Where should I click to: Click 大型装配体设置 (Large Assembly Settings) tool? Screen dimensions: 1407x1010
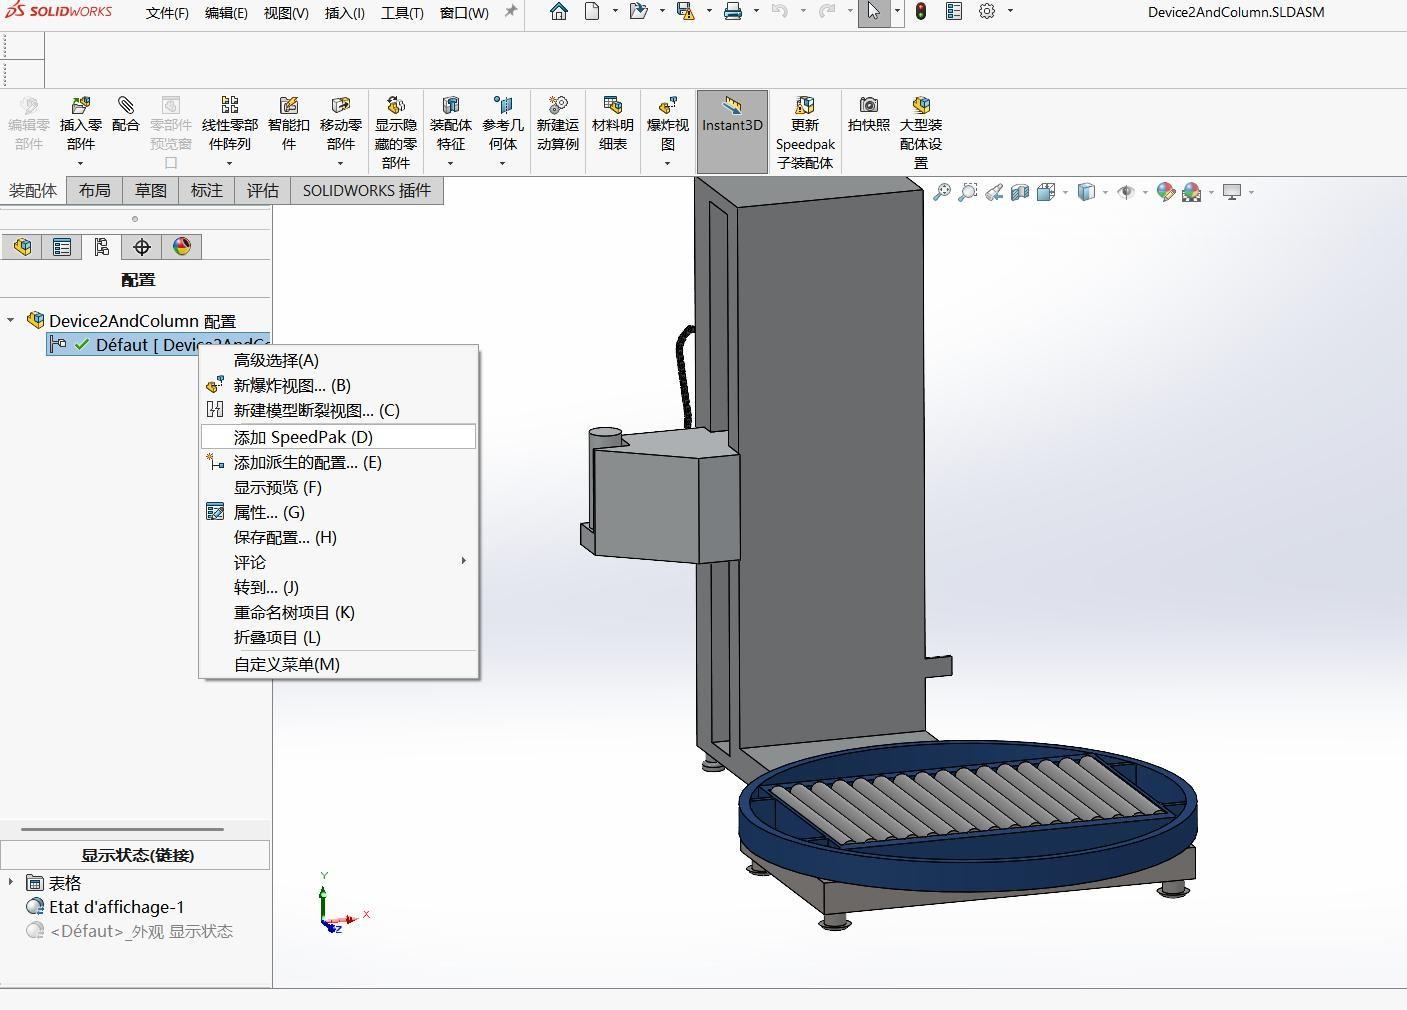[x=921, y=132]
